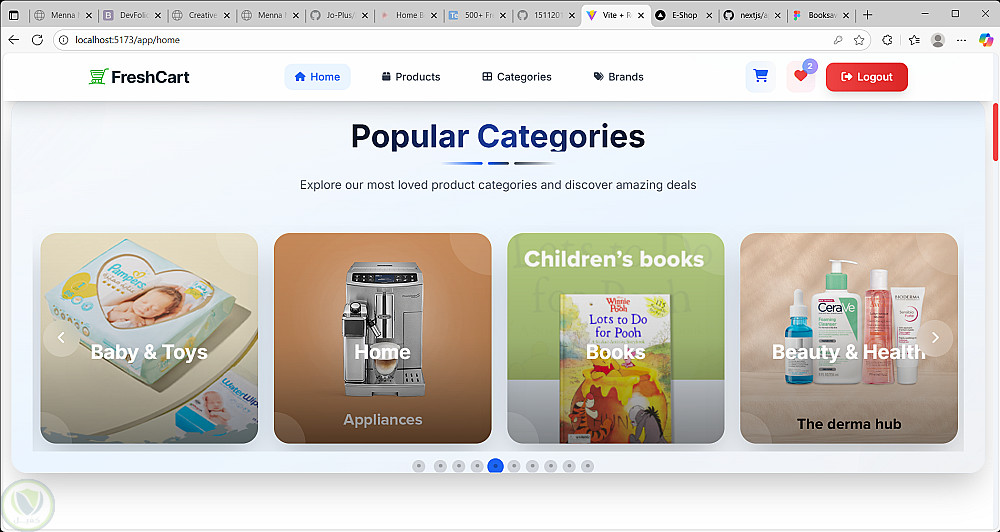
Task: Open Products nav item
Action: coord(411,77)
